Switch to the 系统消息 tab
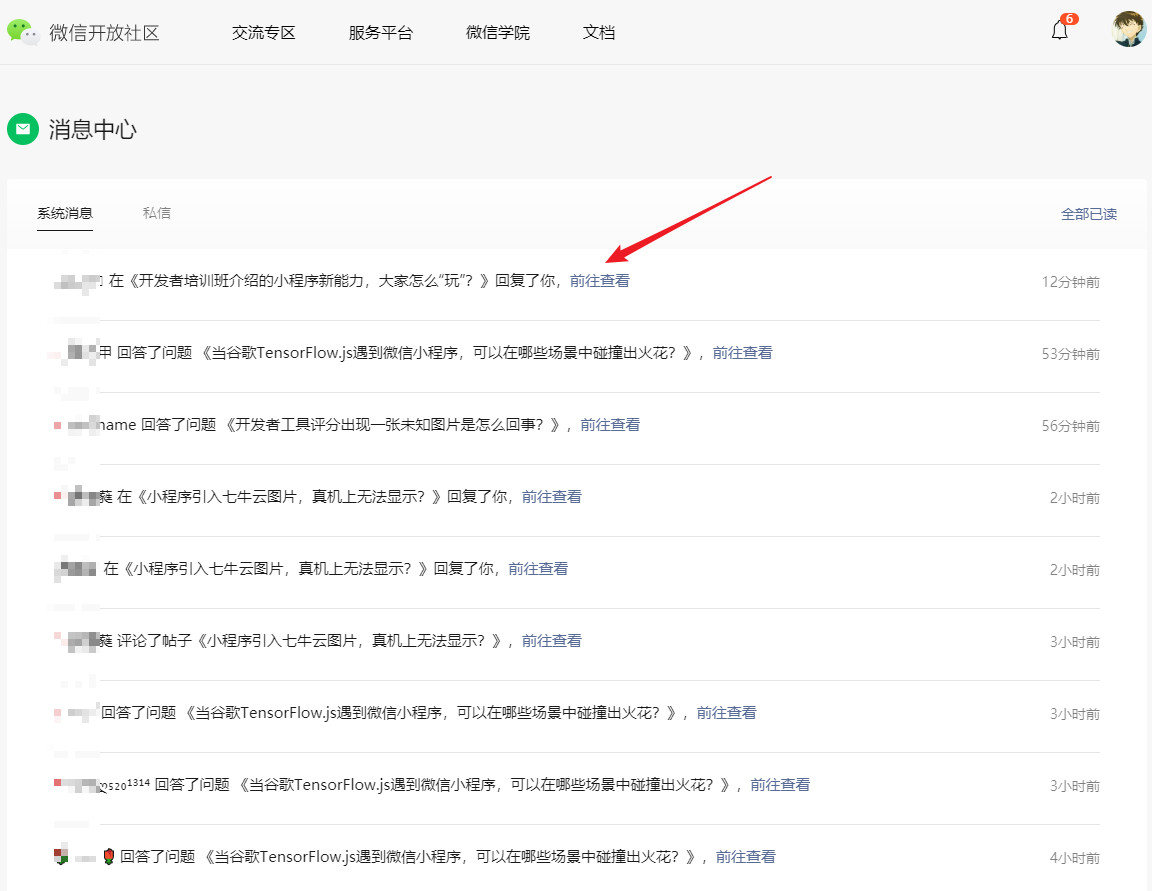The image size is (1152, 891). point(65,213)
